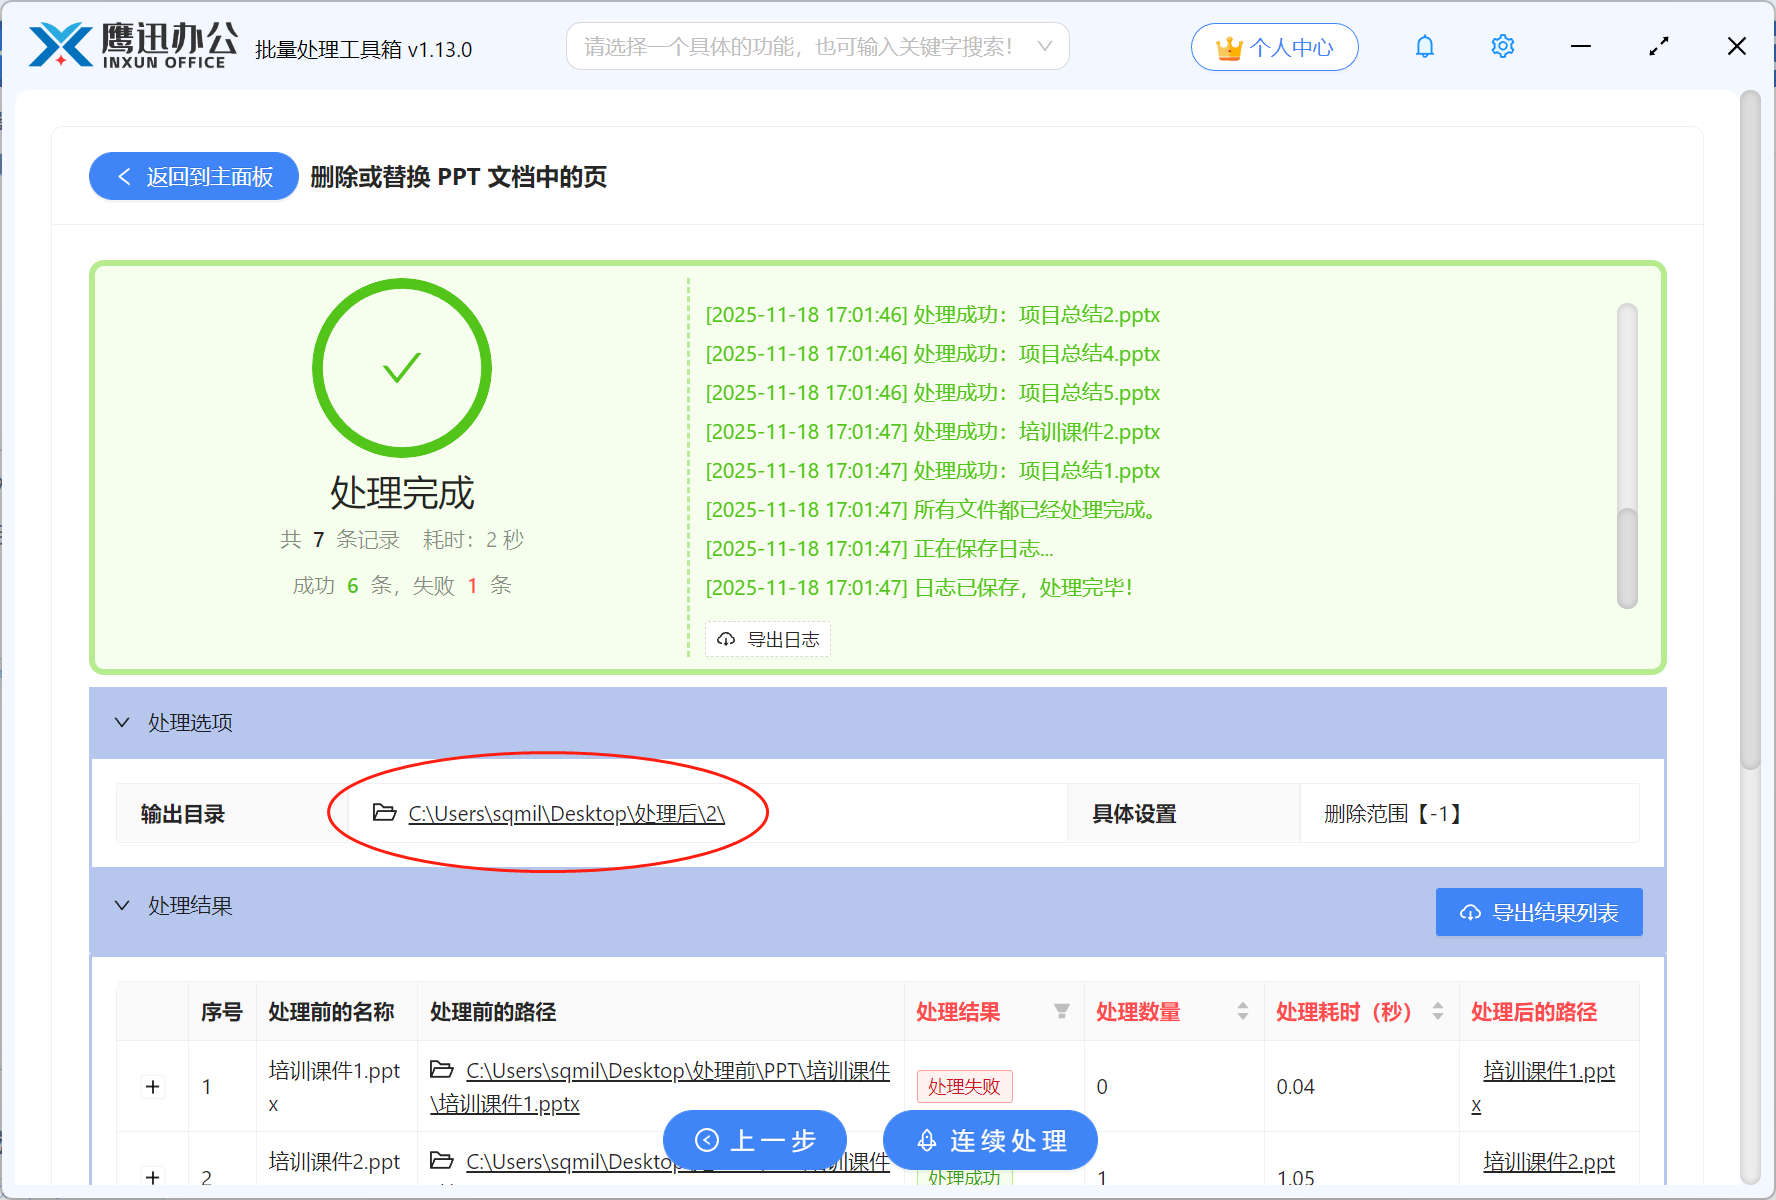Click the filter icon on 处理结果 column
Viewport: 1776px width, 1200px height.
coord(1061,1012)
